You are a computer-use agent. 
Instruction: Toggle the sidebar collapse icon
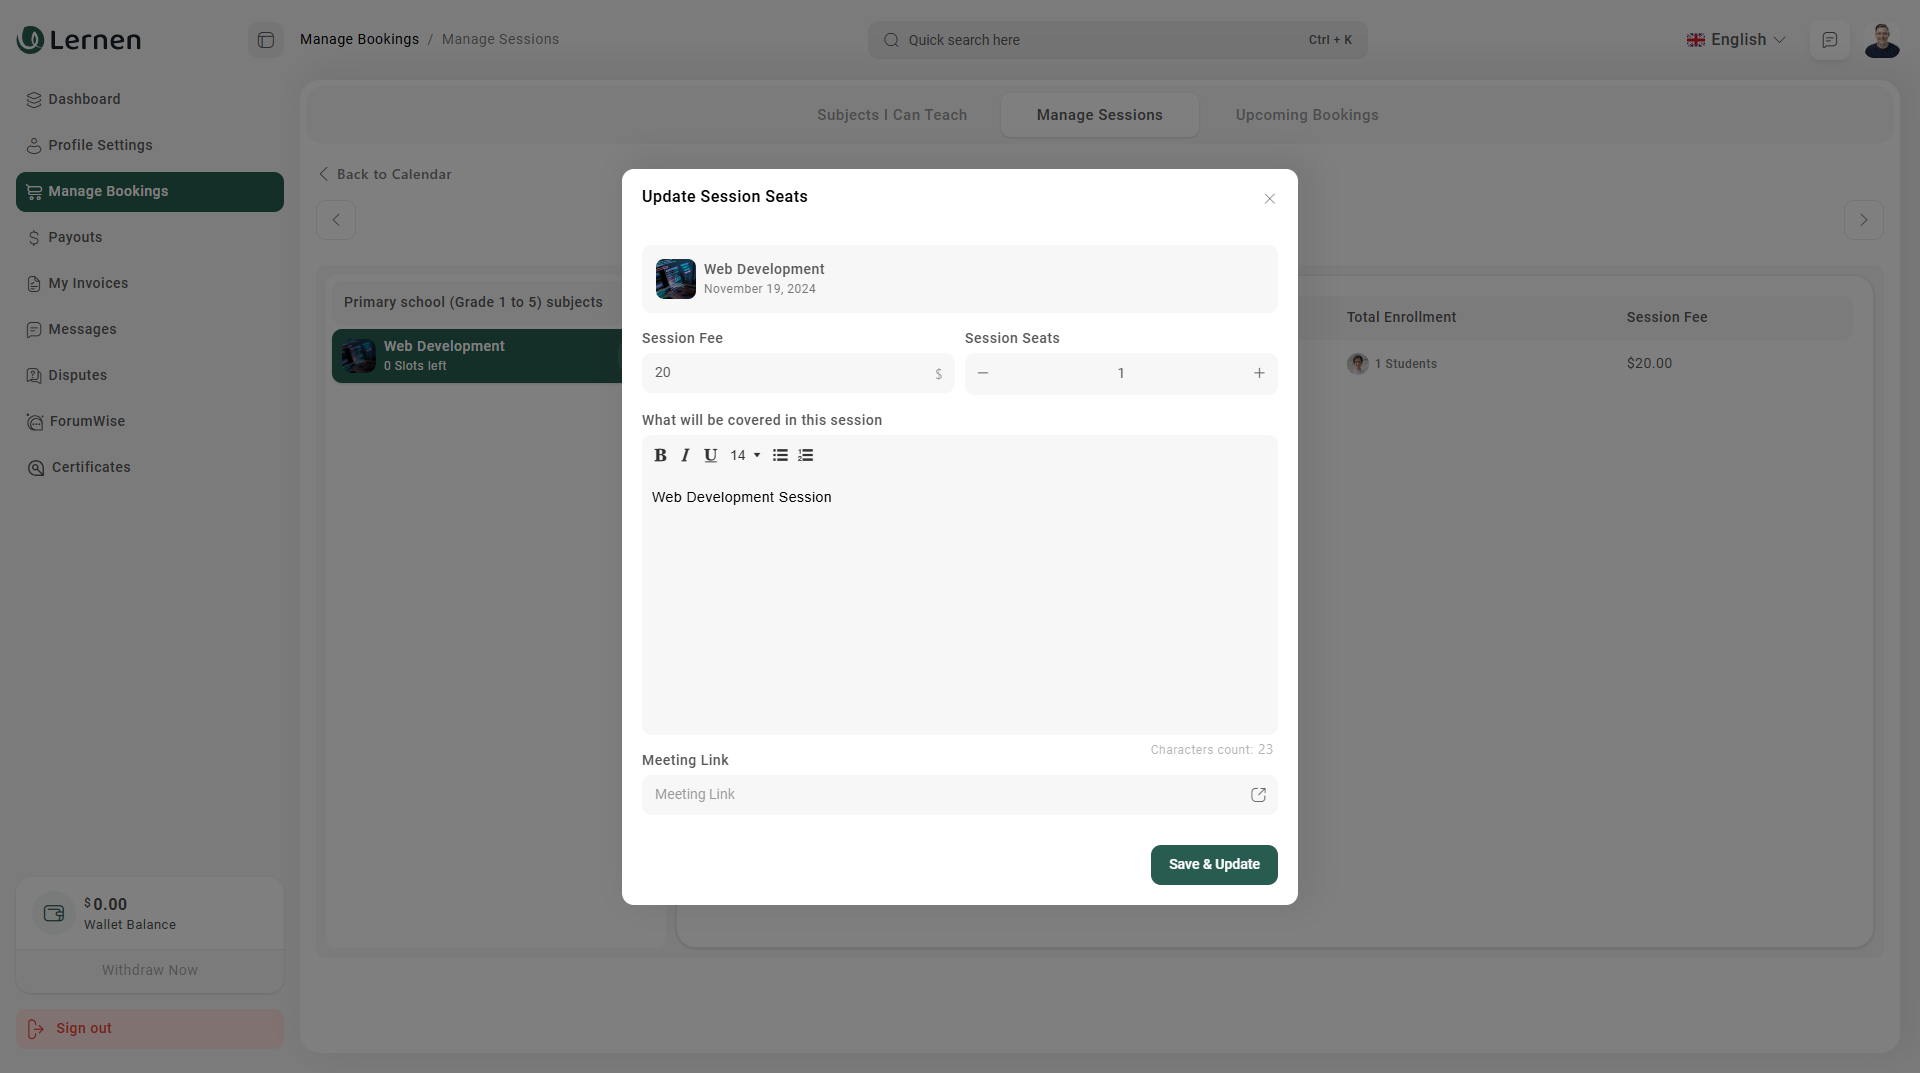(266, 40)
